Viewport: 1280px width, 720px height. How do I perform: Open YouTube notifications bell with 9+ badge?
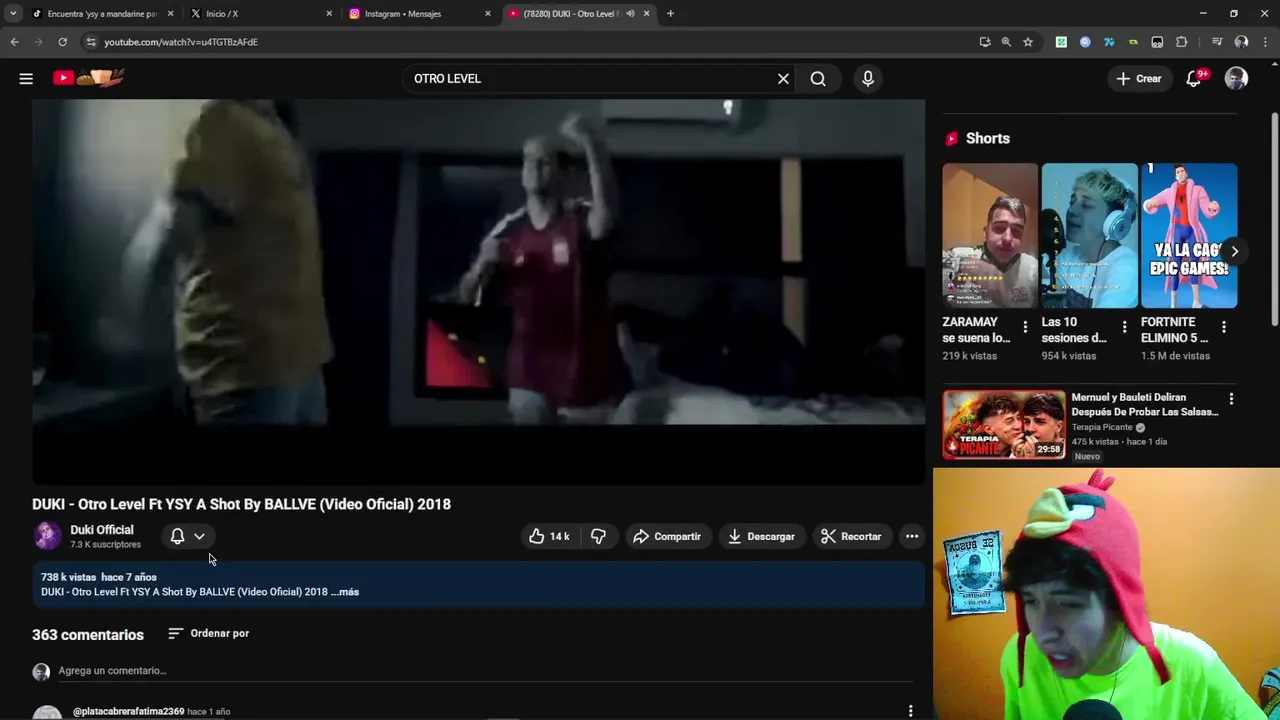[1194, 78]
